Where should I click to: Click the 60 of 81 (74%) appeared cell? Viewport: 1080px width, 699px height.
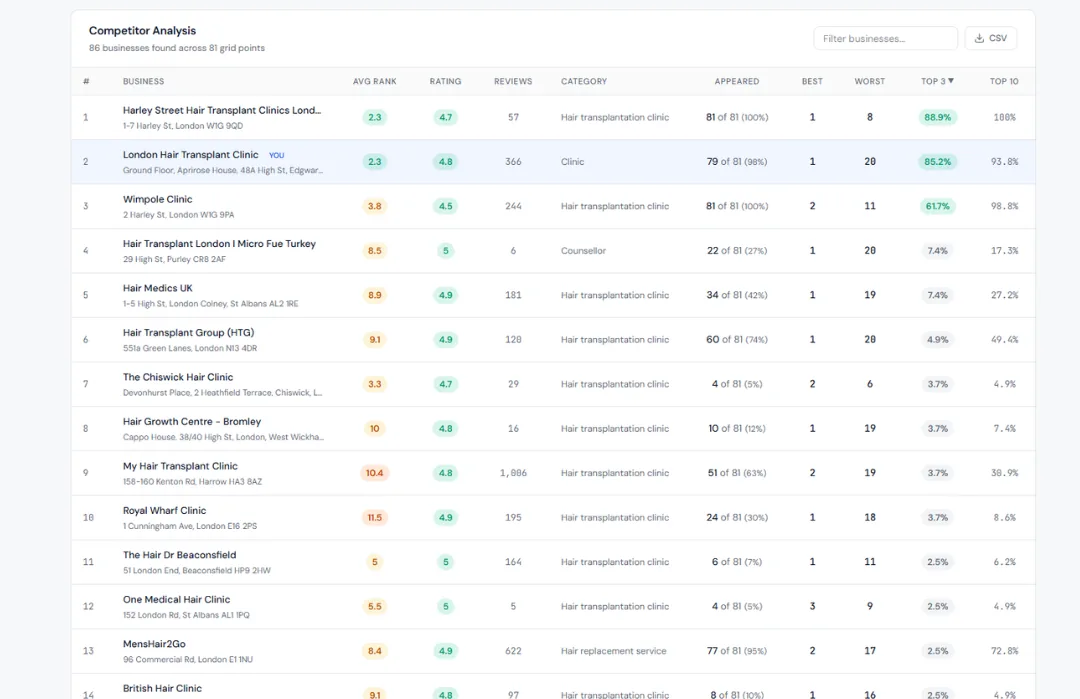click(736, 340)
